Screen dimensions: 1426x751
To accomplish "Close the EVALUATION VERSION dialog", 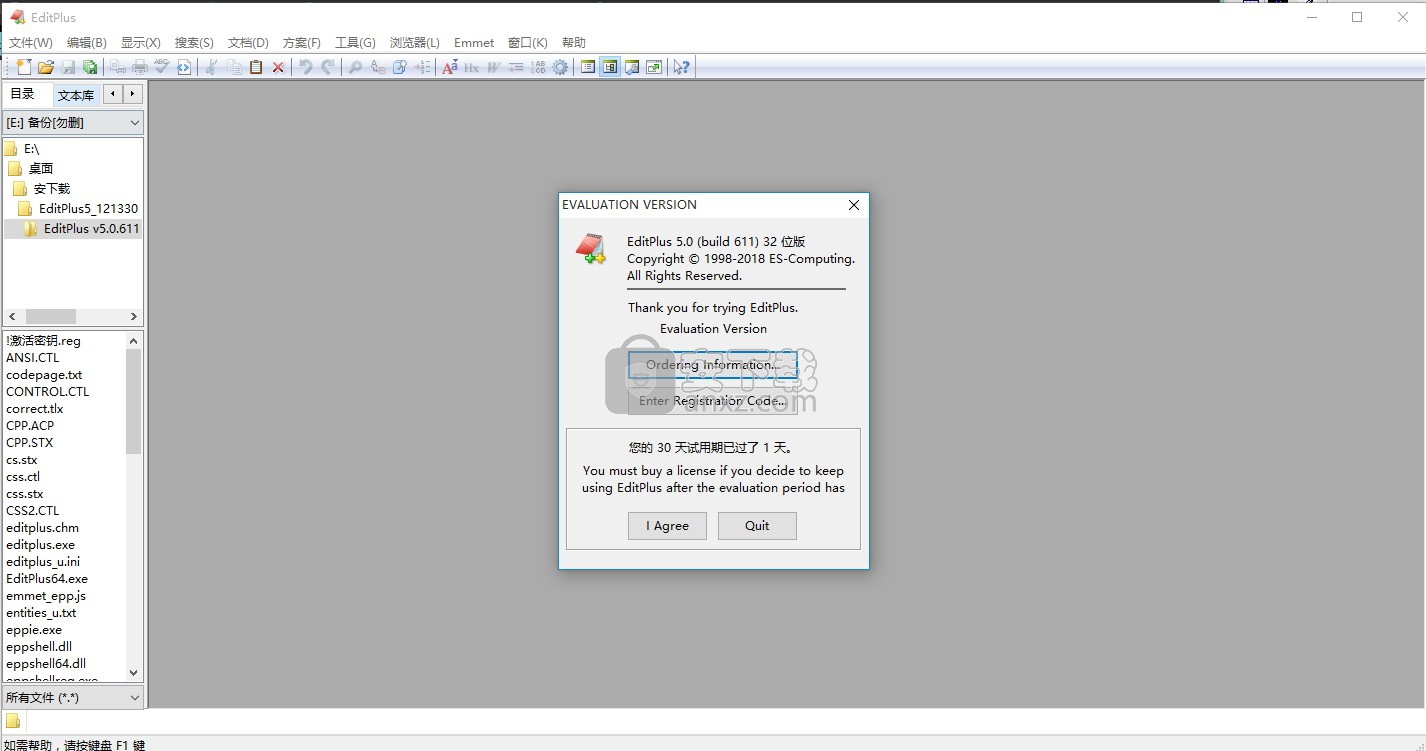I will click(854, 205).
